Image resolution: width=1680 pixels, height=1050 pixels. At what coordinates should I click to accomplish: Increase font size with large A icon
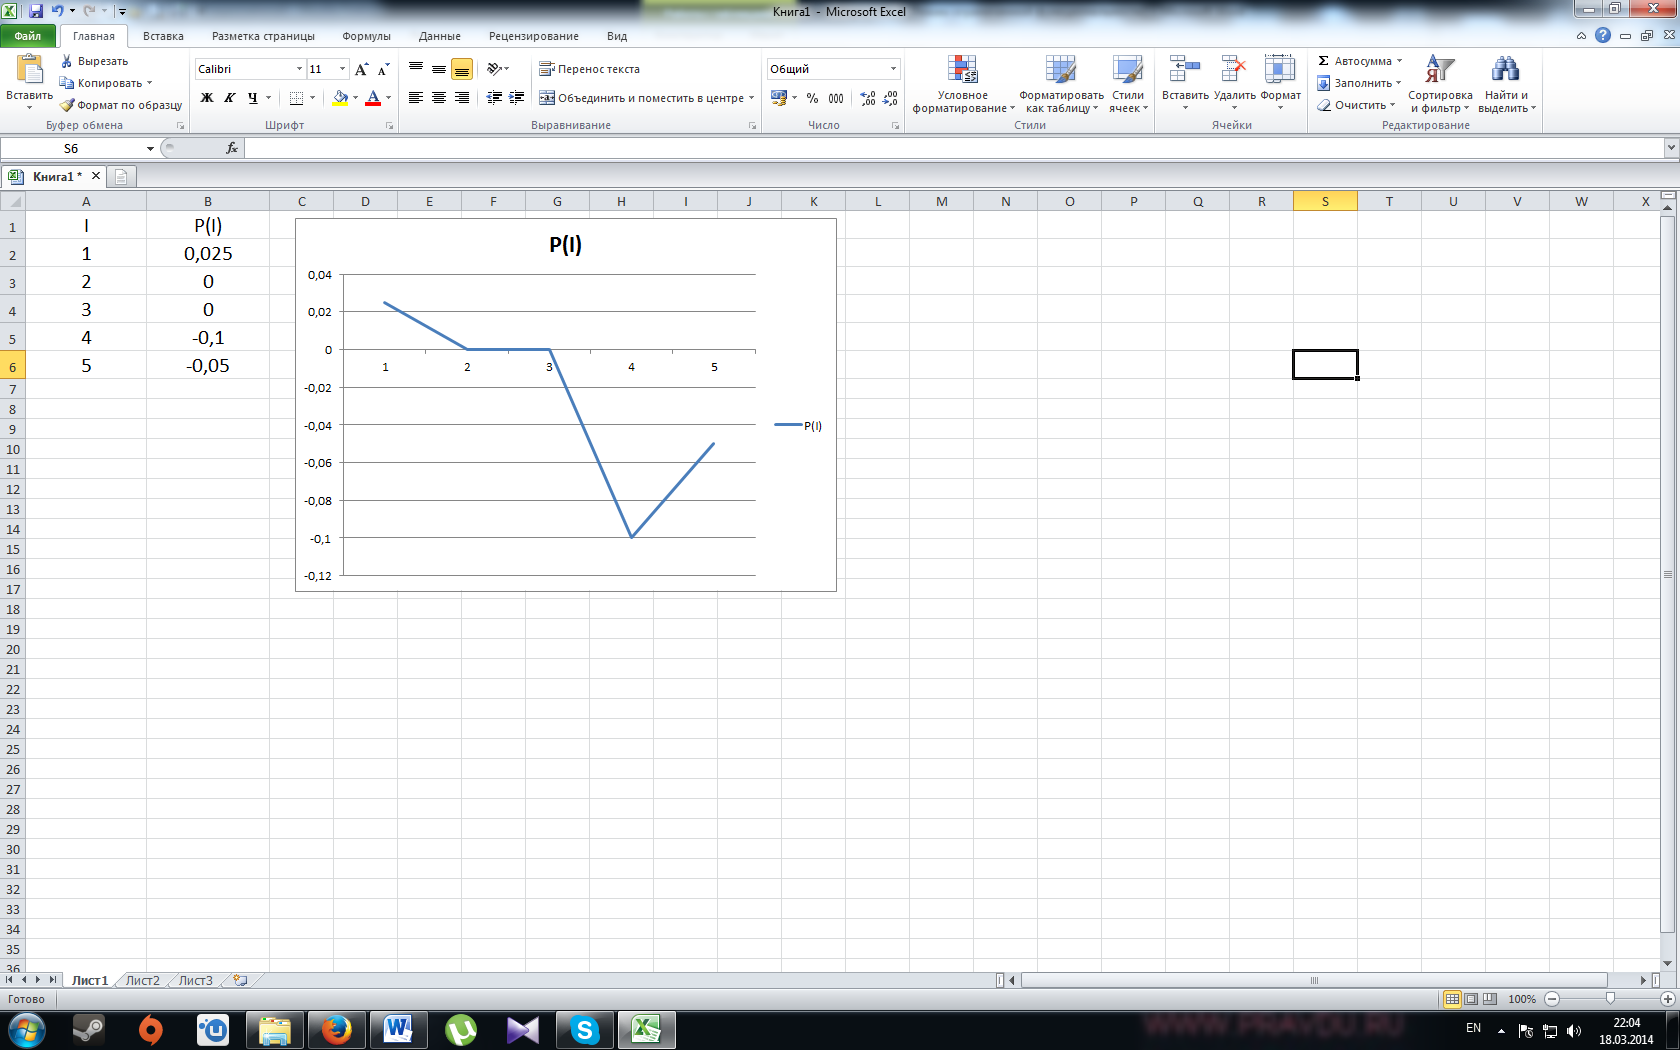click(x=362, y=69)
